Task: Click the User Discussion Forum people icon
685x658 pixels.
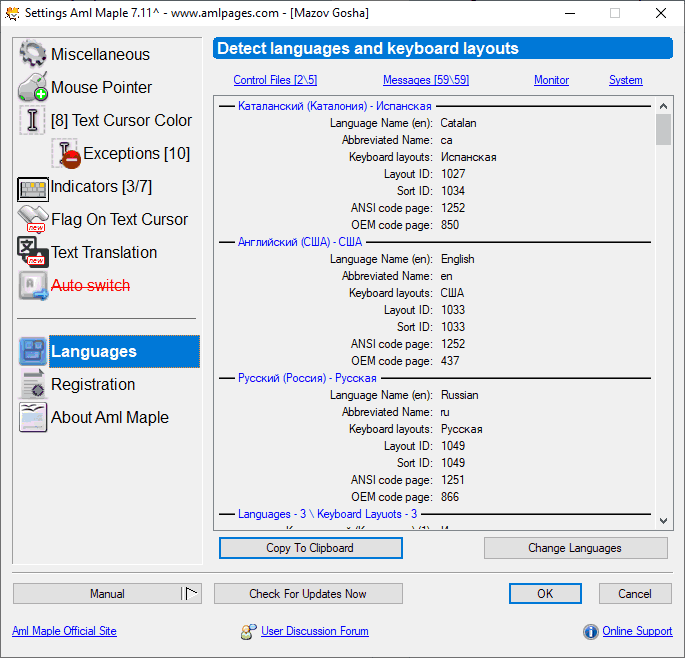Action: pyautogui.click(x=249, y=631)
